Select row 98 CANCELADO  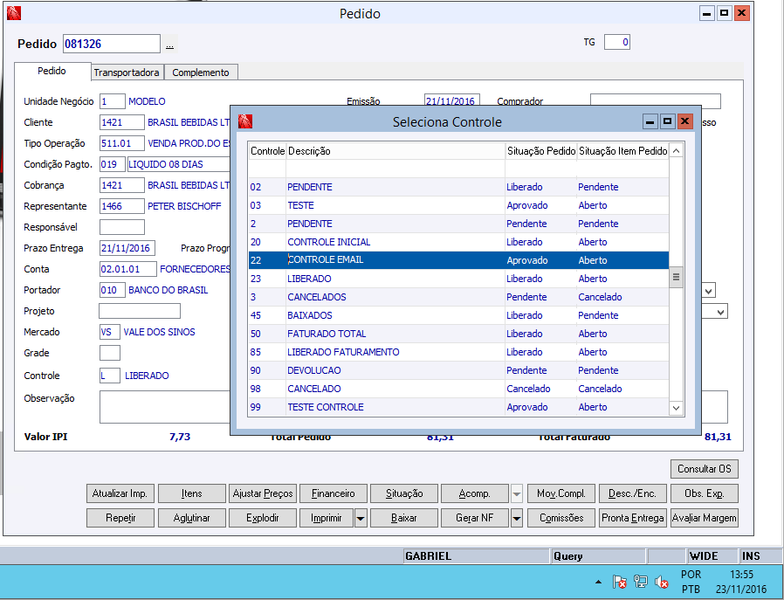458,388
